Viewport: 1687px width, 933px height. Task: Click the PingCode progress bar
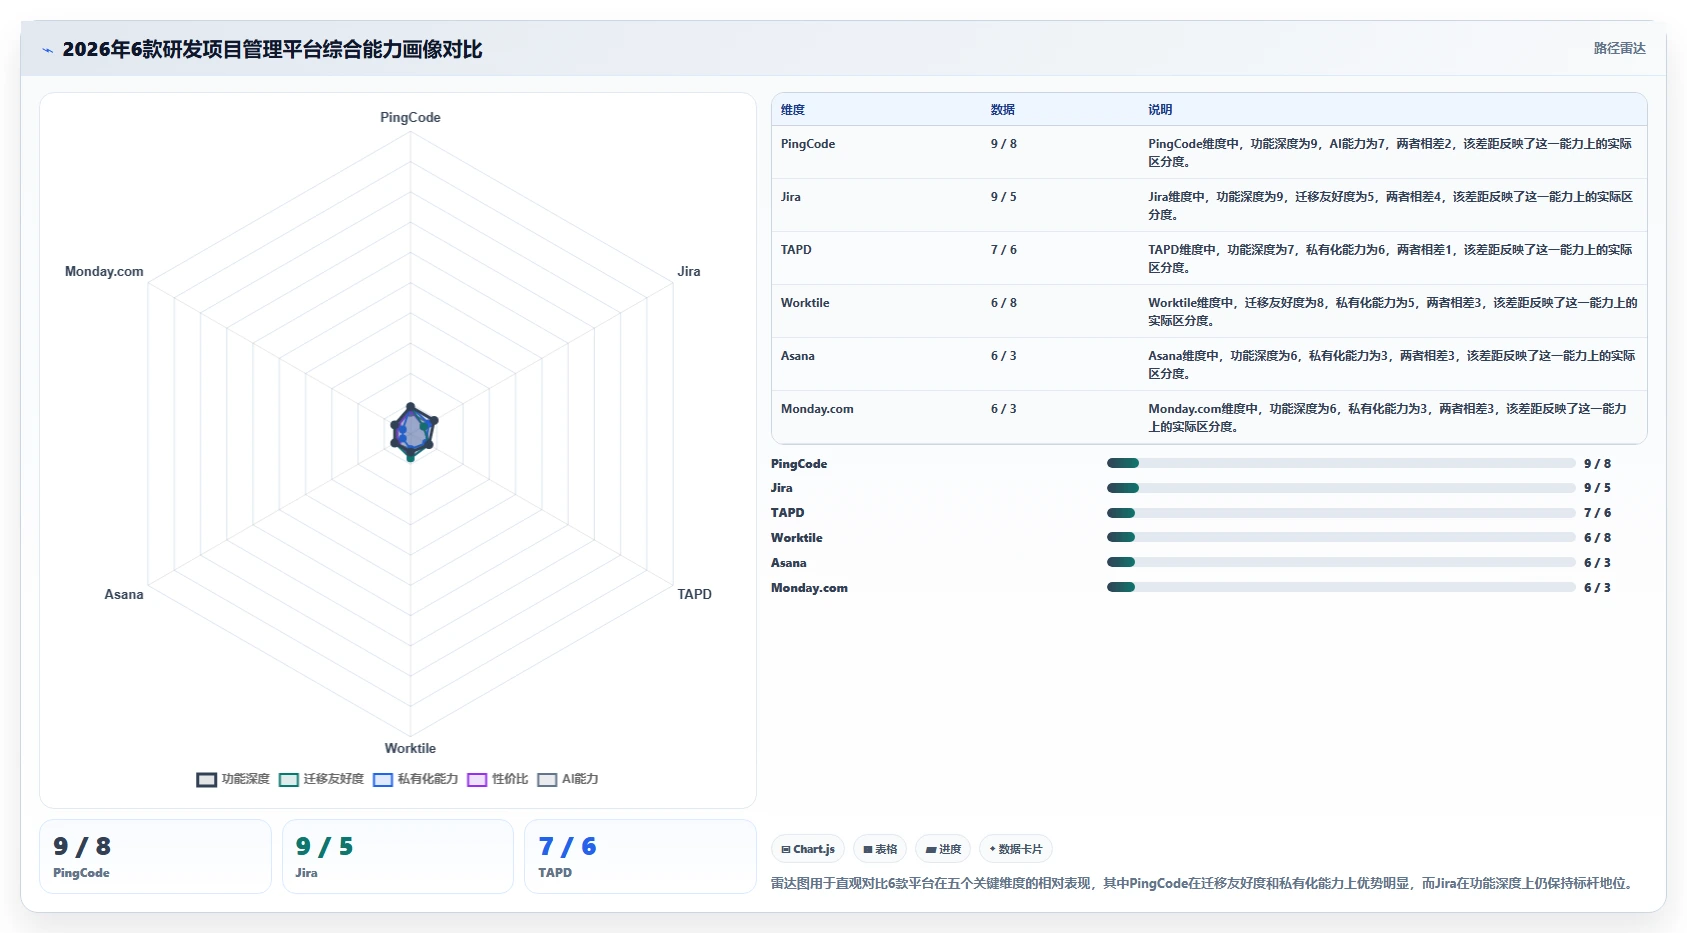1341,463
